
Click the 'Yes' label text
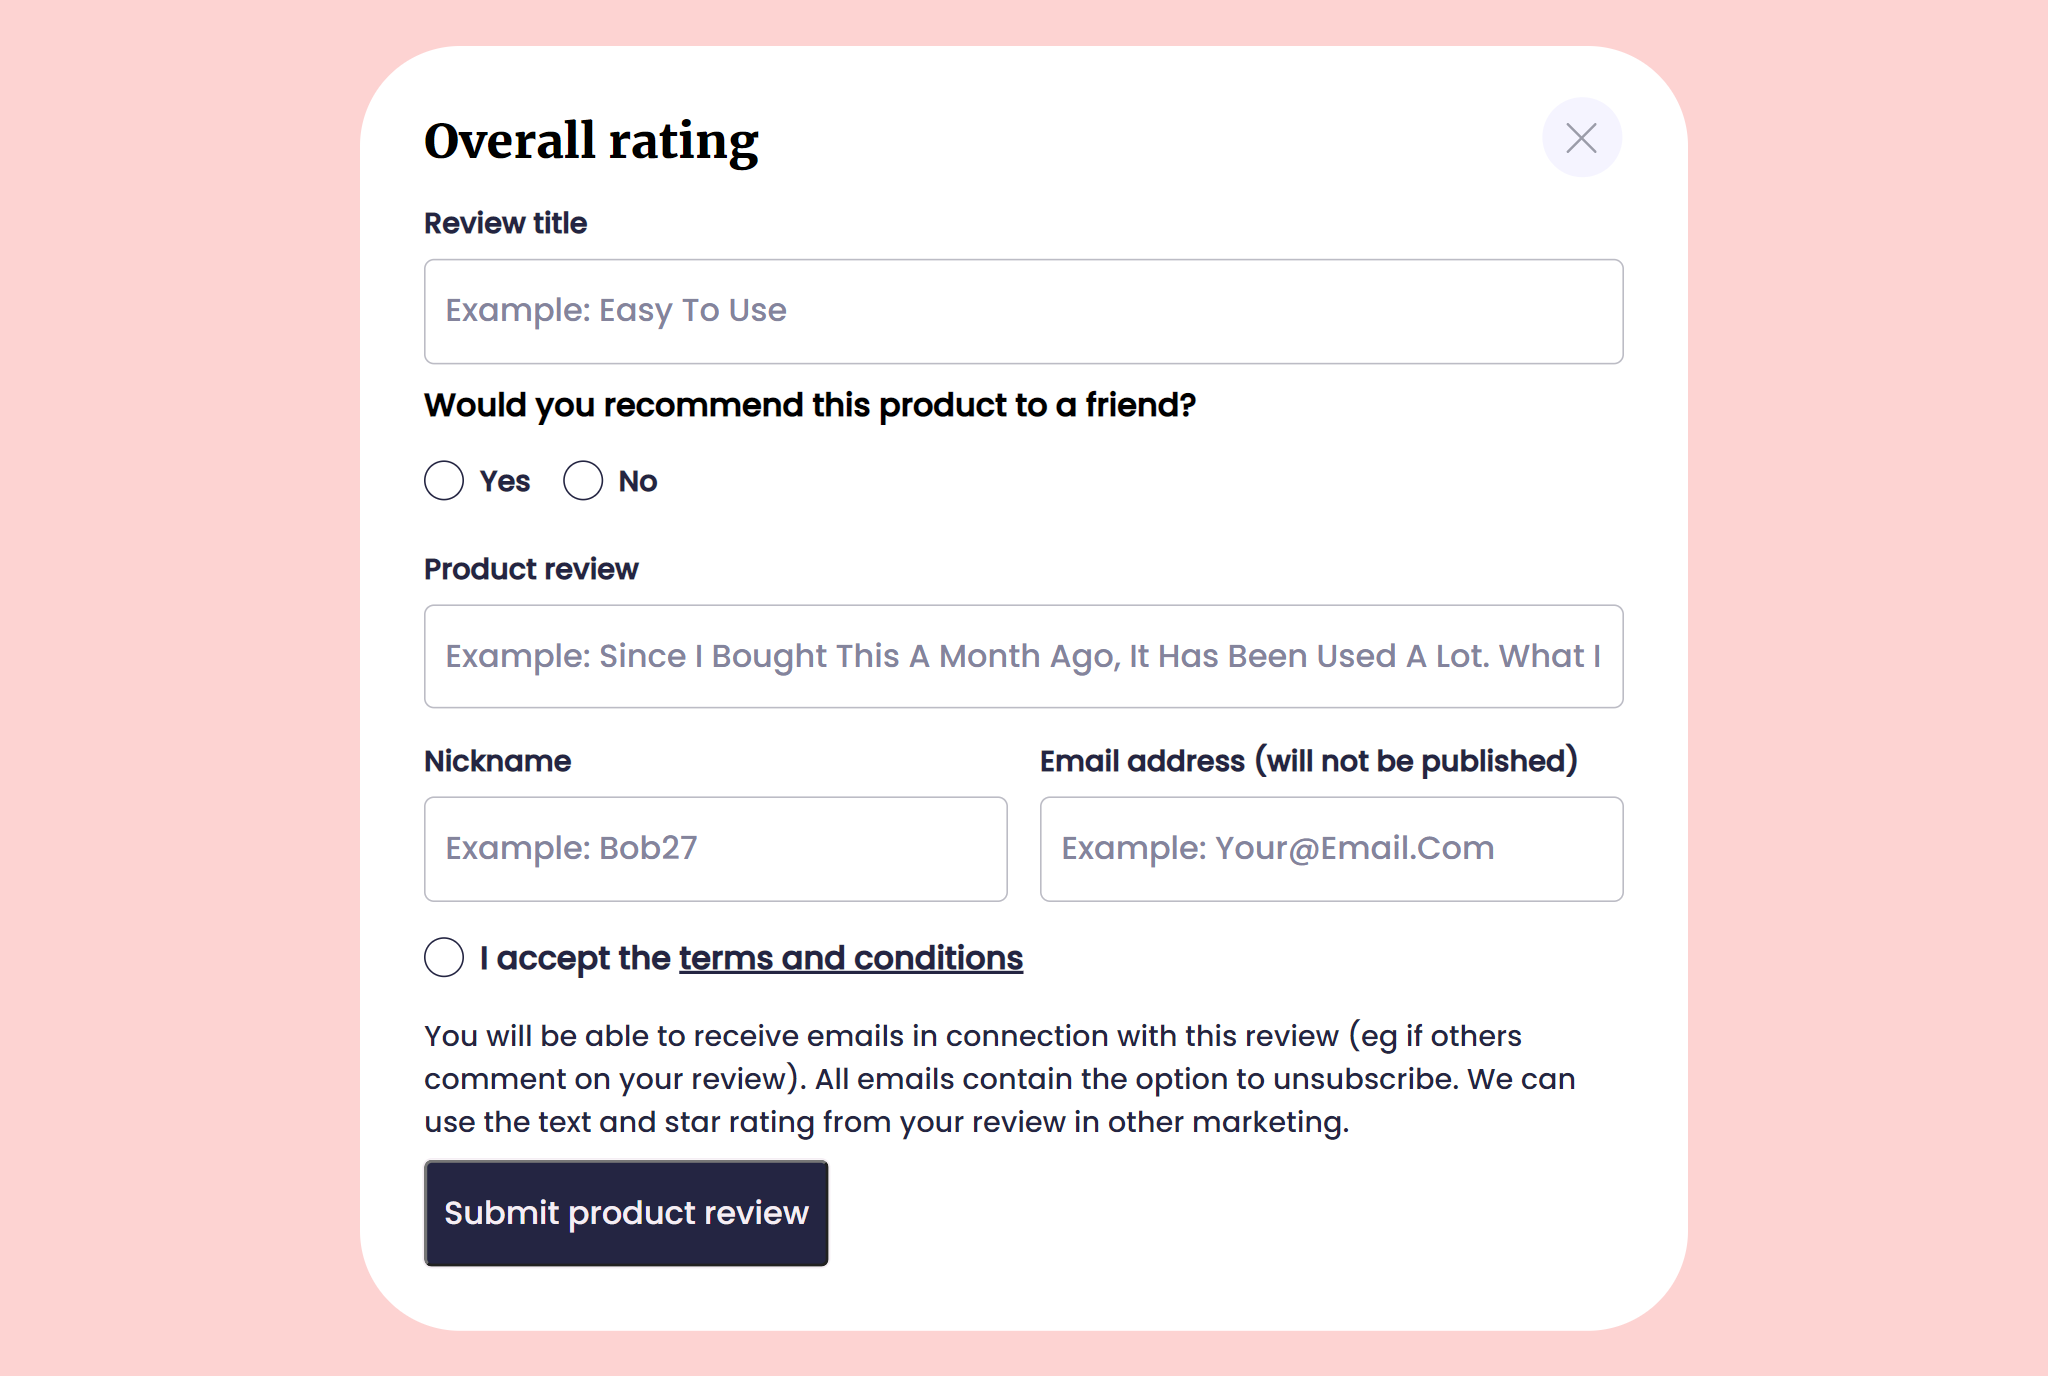click(505, 481)
